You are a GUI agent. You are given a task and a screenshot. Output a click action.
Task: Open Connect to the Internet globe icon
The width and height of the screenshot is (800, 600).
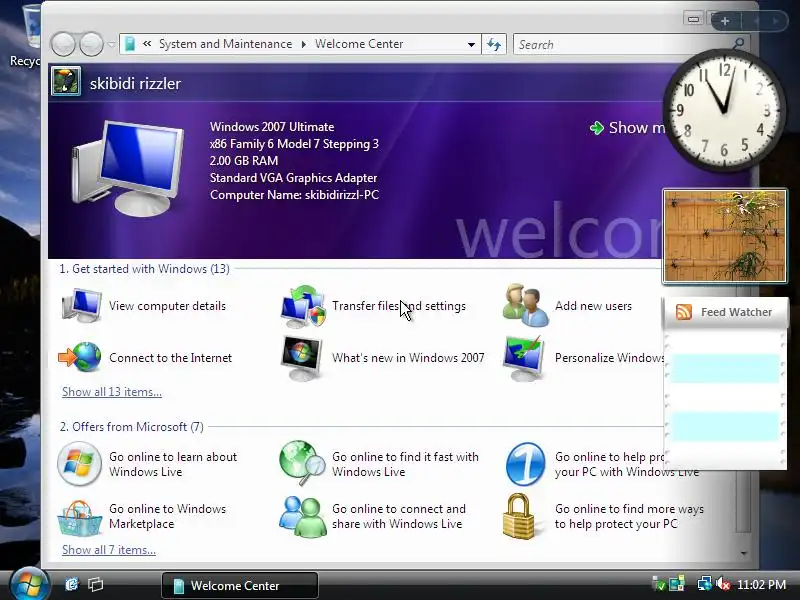[x=80, y=357]
